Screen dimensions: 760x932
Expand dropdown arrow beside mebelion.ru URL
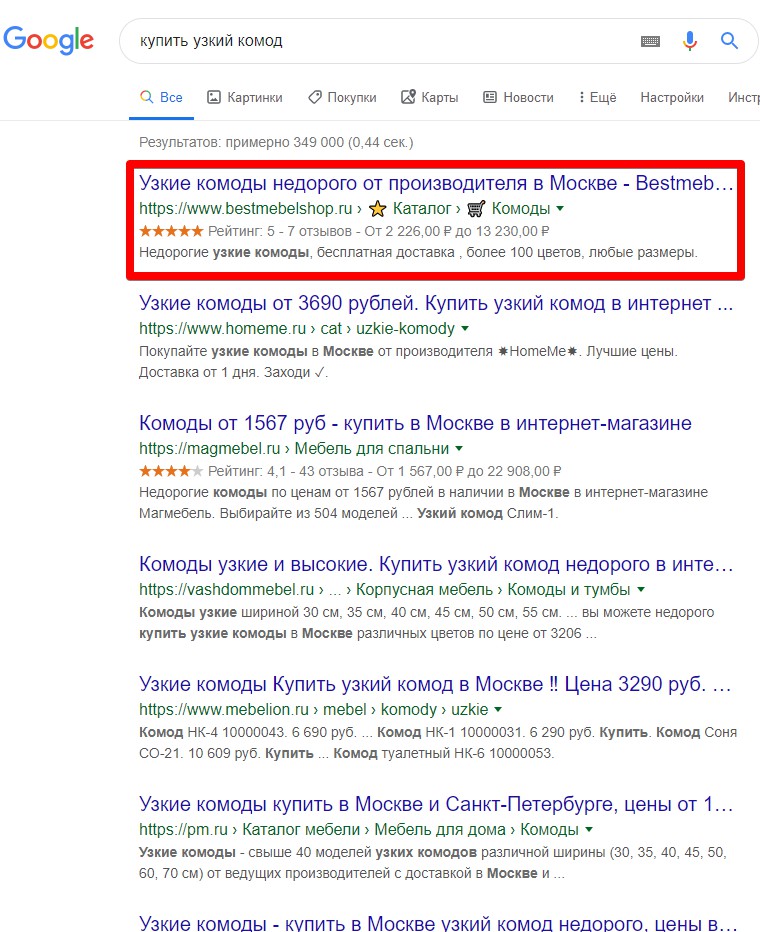coord(498,709)
